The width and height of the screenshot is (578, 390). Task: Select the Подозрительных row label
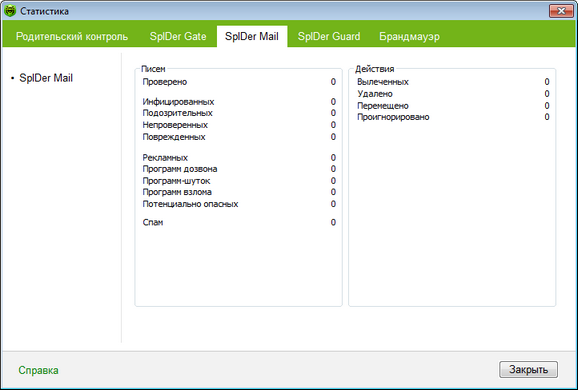(x=177, y=113)
